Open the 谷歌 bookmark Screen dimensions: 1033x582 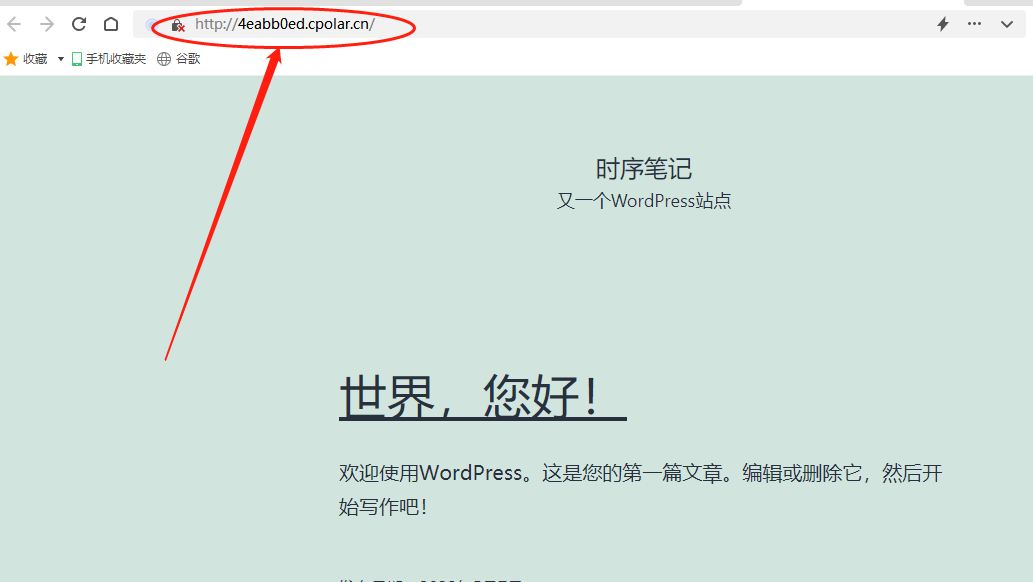click(179, 59)
